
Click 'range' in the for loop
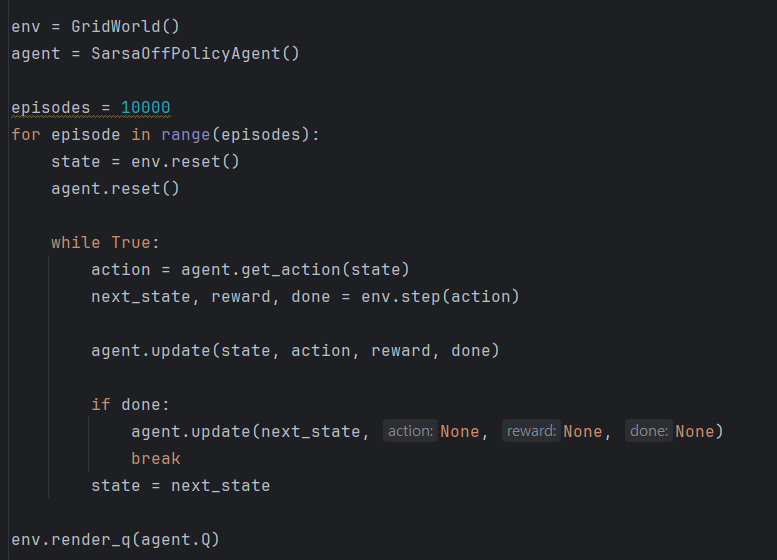(186, 134)
